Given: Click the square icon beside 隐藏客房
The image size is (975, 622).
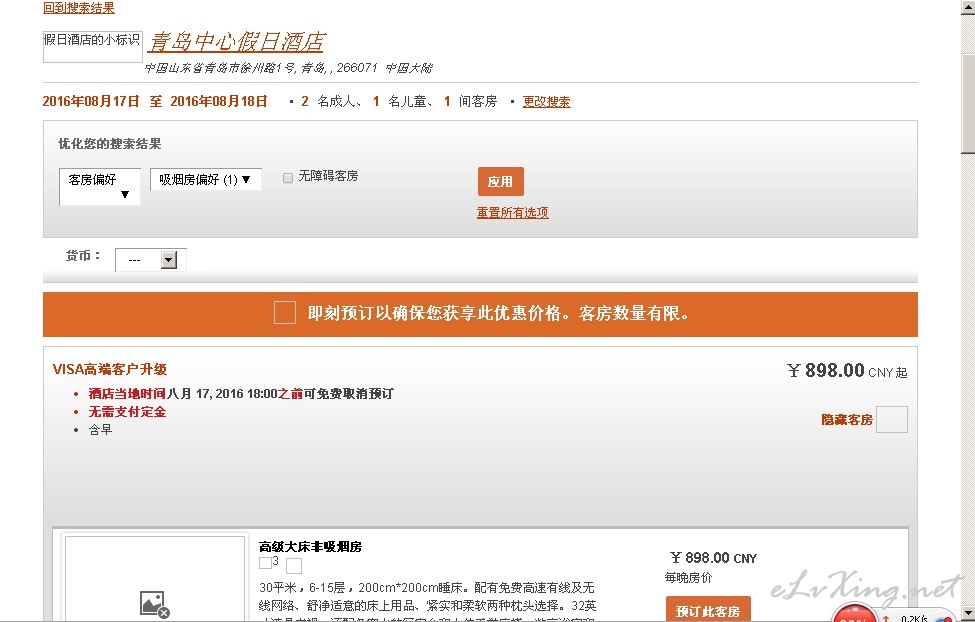Looking at the screenshot, I should (892, 419).
